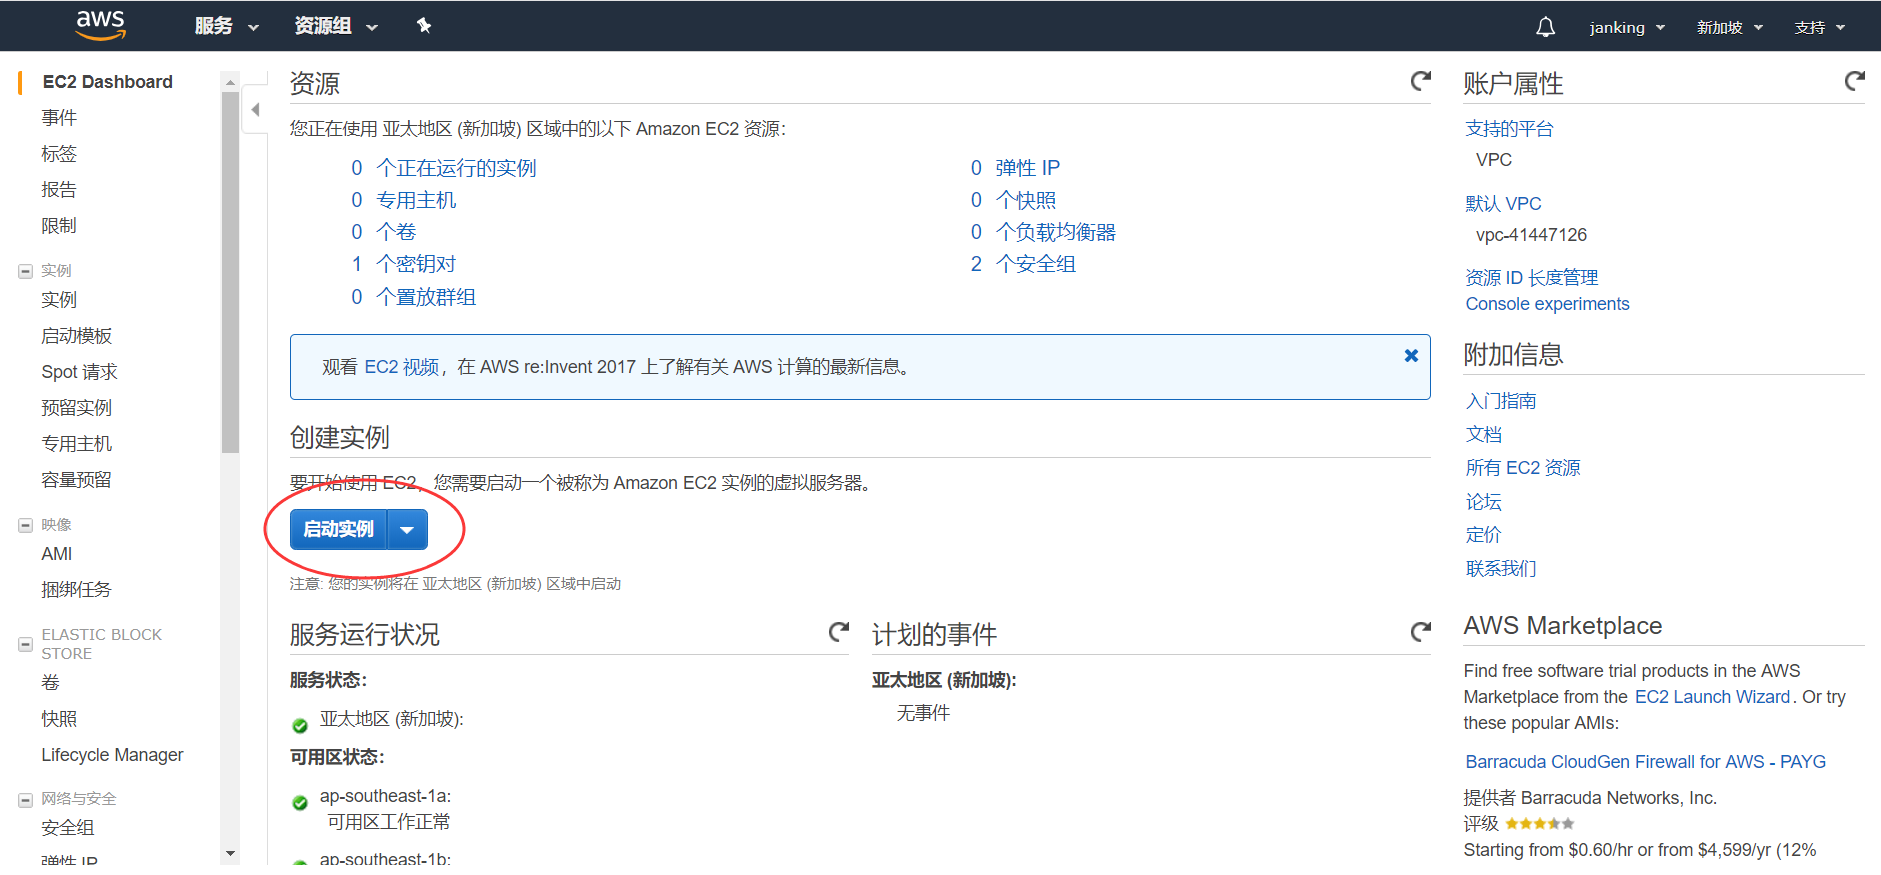Collapse the 实例 sidebar section

point(26,271)
